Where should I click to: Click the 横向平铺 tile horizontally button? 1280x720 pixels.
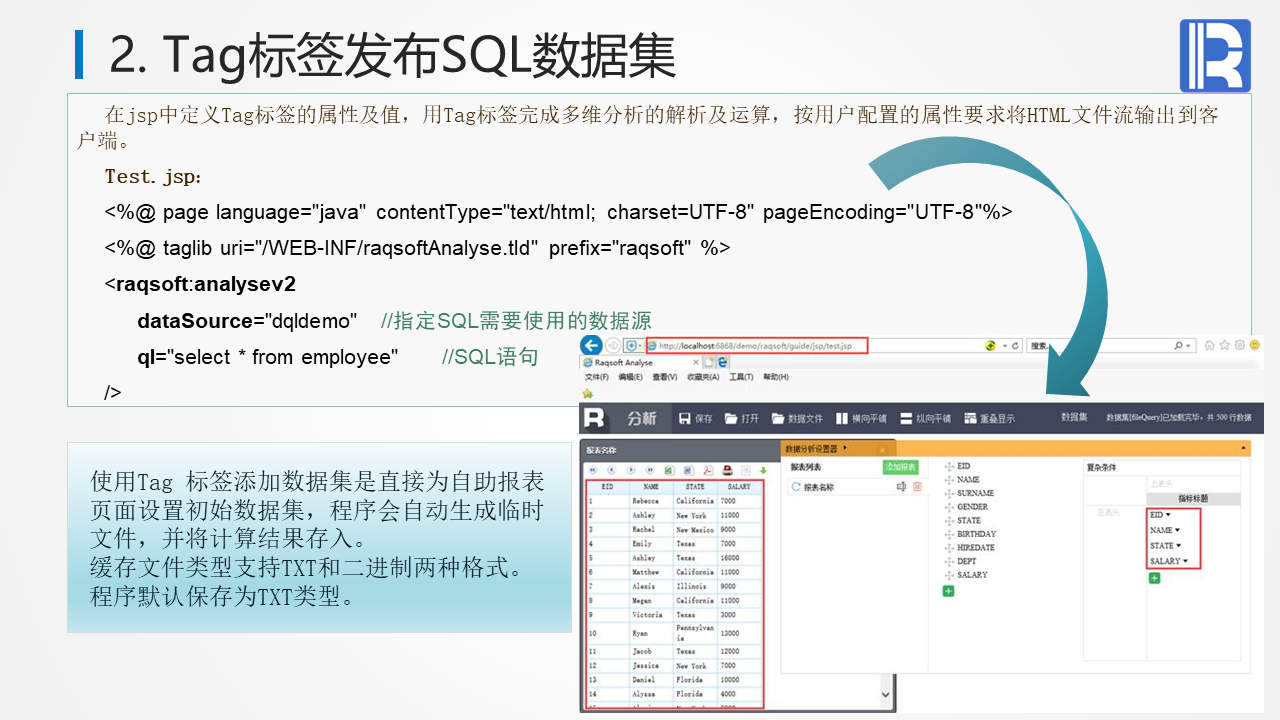tap(860, 419)
